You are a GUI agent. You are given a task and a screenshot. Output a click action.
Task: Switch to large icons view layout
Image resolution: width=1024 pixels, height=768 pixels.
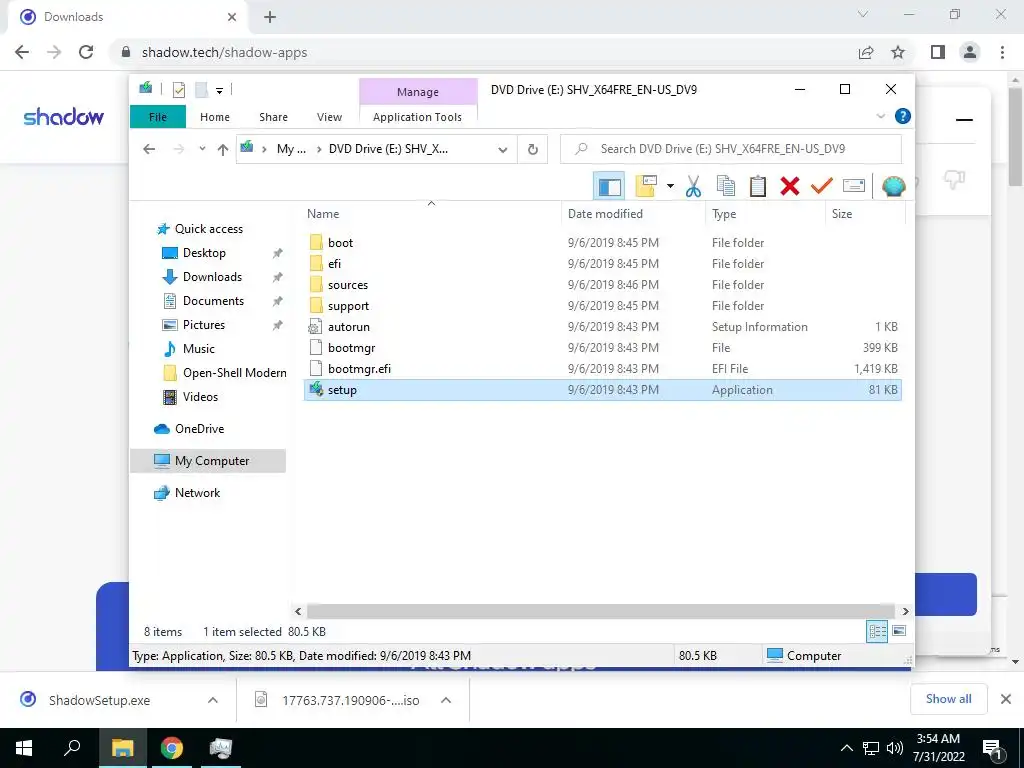tap(899, 631)
